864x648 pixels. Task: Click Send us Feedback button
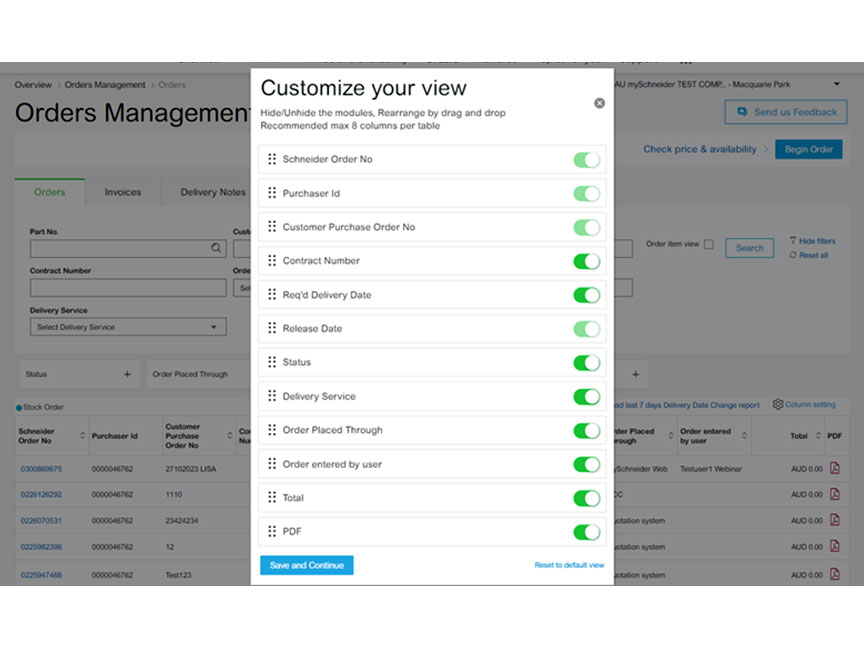(x=786, y=112)
